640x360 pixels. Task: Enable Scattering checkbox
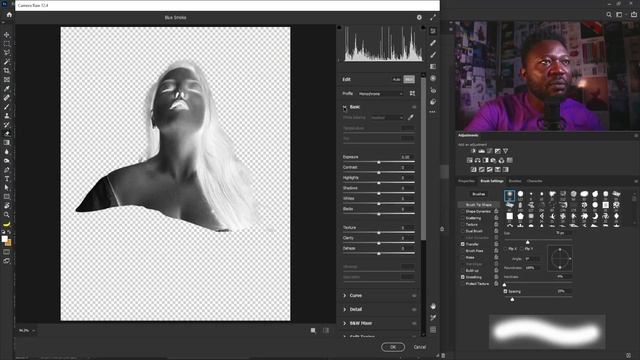click(x=462, y=218)
